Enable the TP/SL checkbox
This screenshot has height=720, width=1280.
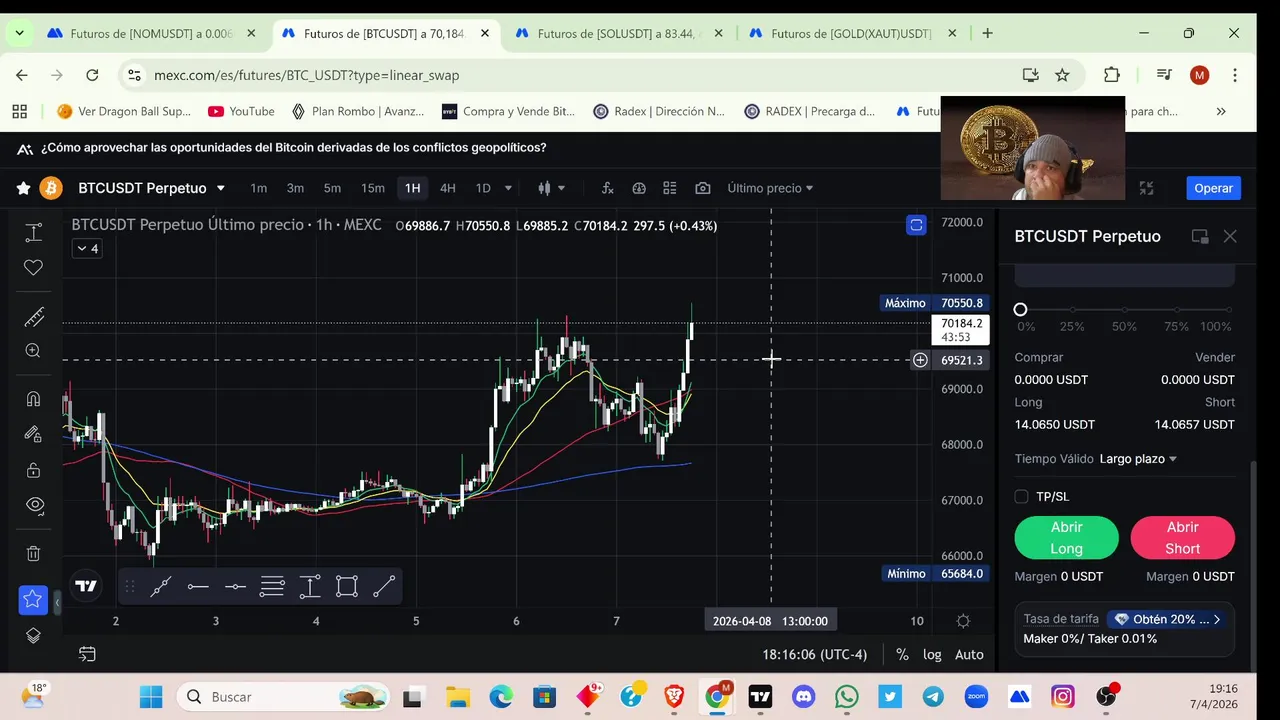pos(1021,496)
